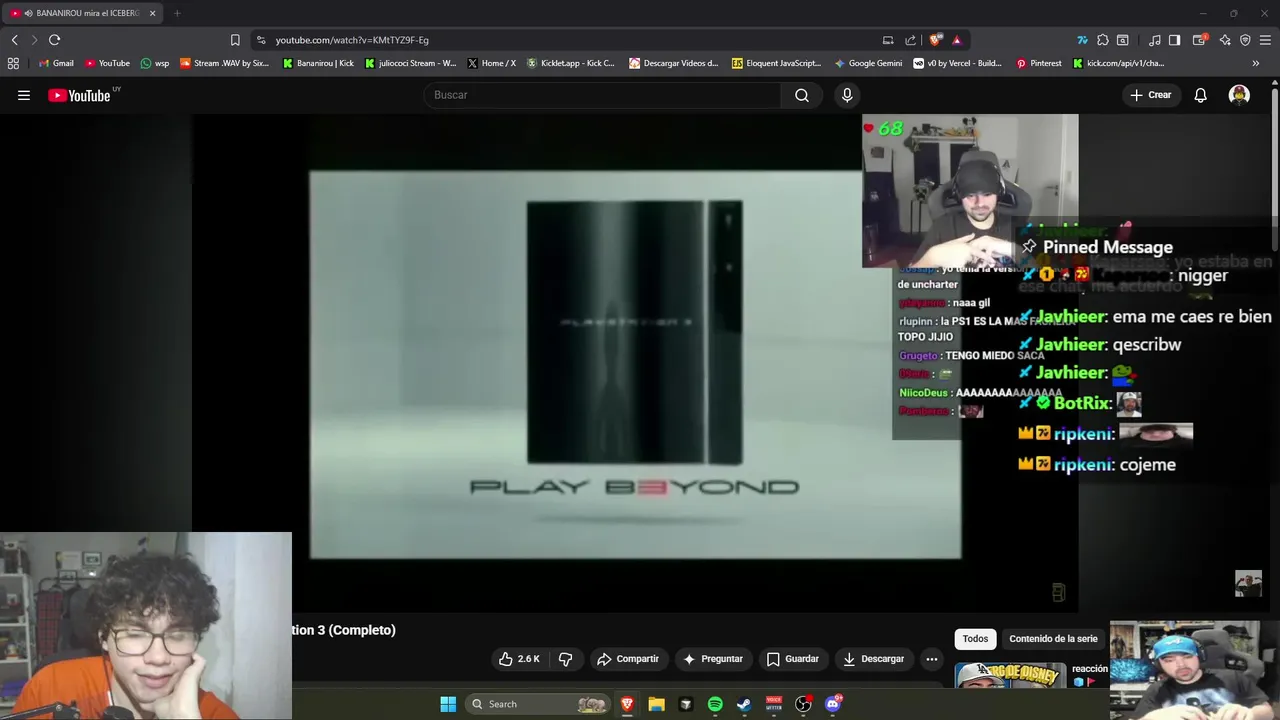This screenshot has width=1280, height=720.
Task: Open the Eloquent JavaScript bookmark
Action: (x=776, y=63)
